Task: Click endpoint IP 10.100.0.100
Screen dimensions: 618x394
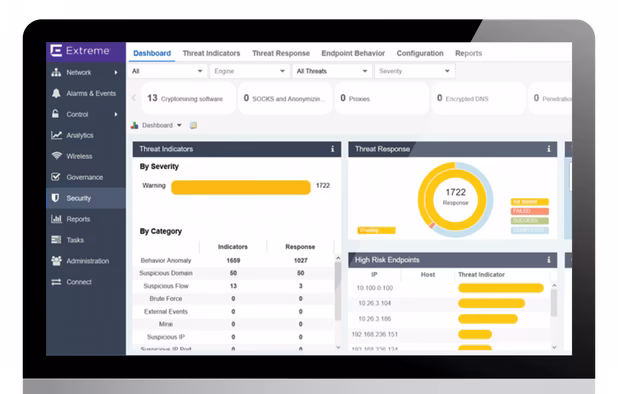Action: (374, 288)
